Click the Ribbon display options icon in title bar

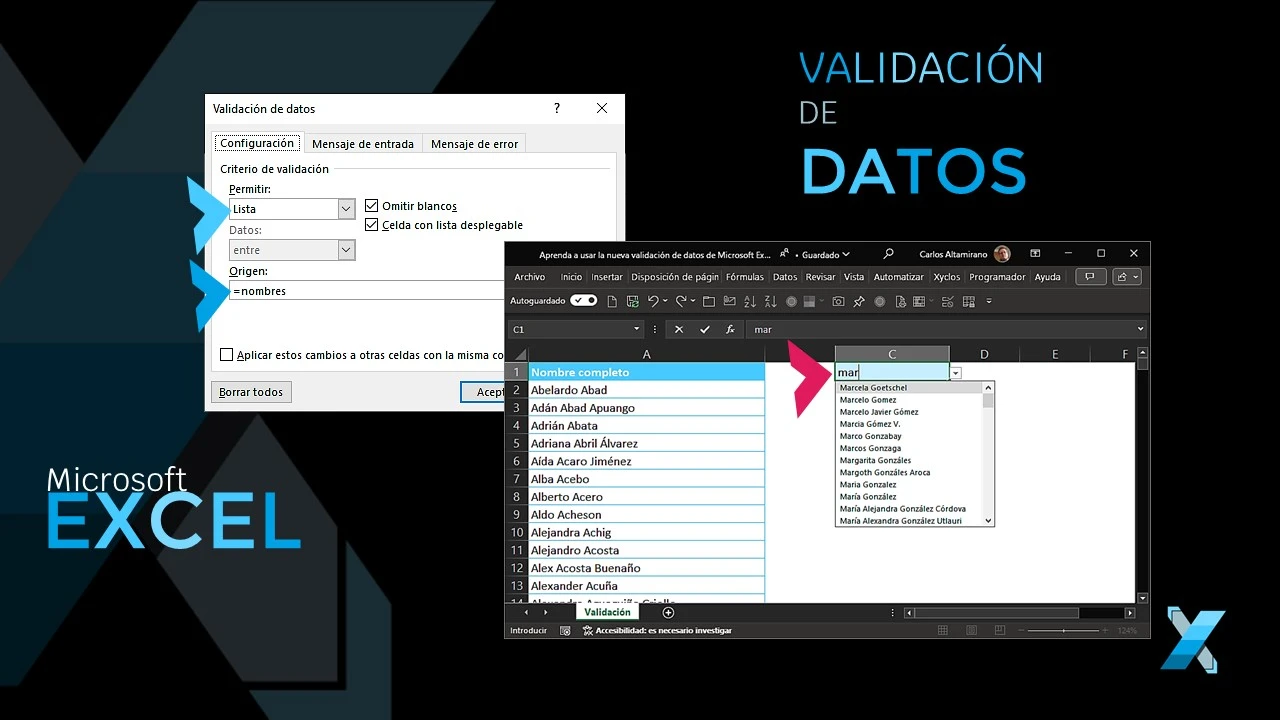click(1035, 254)
